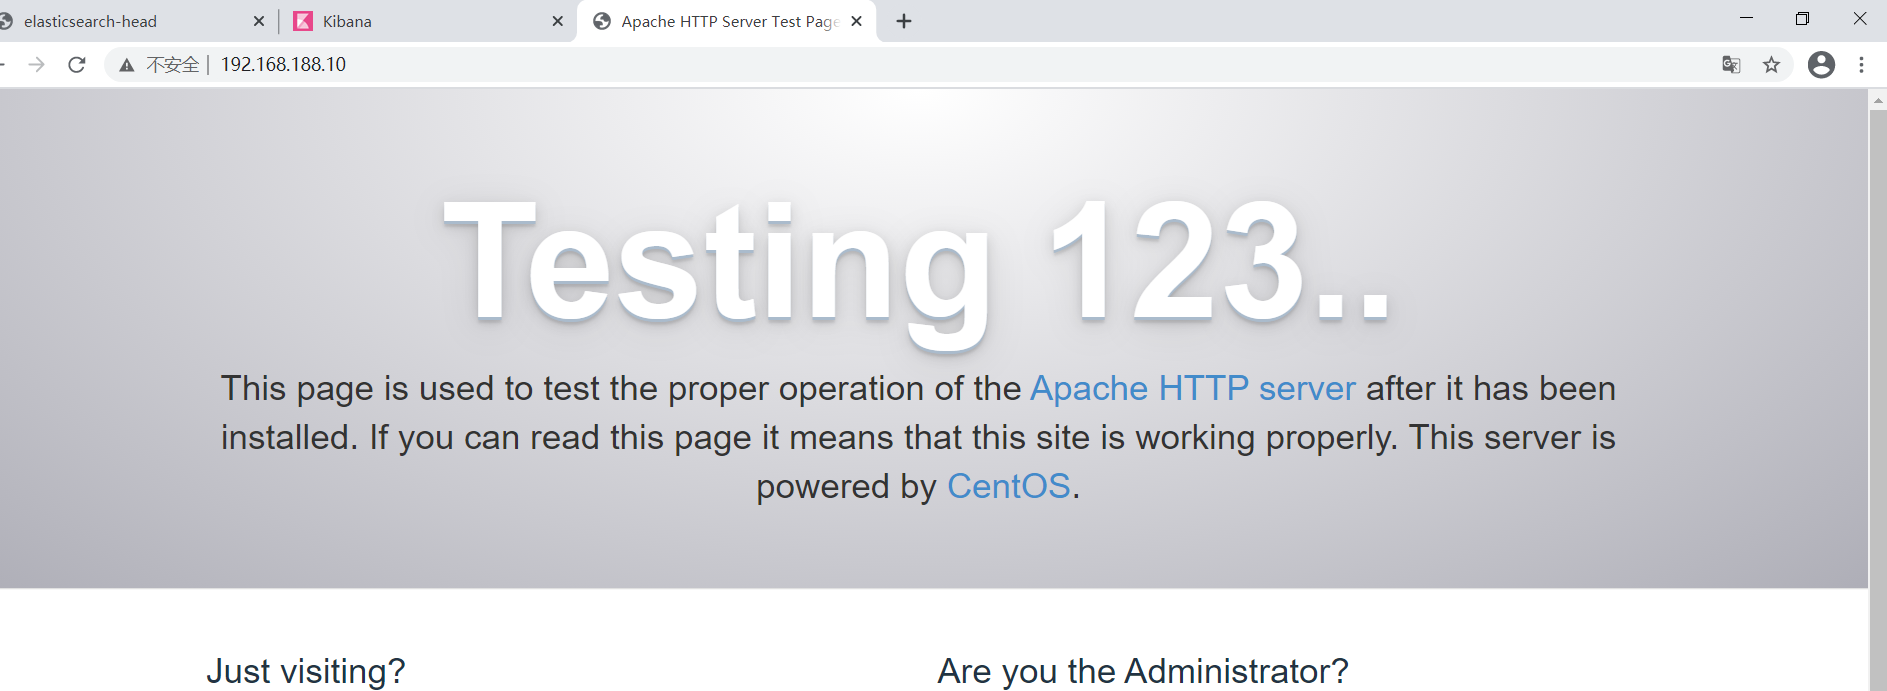Reload the current page
This screenshot has width=1887, height=691.
[x=77, y=65]
